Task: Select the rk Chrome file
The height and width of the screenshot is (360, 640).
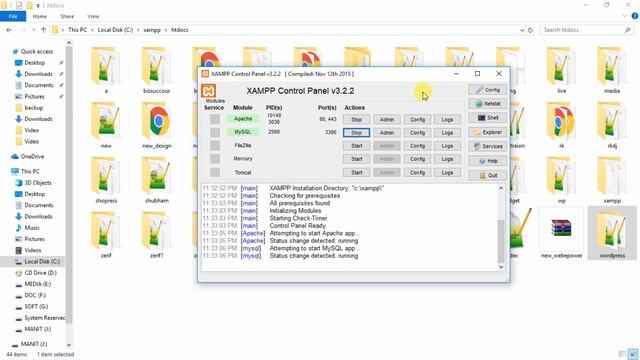Action: [561, 126]
